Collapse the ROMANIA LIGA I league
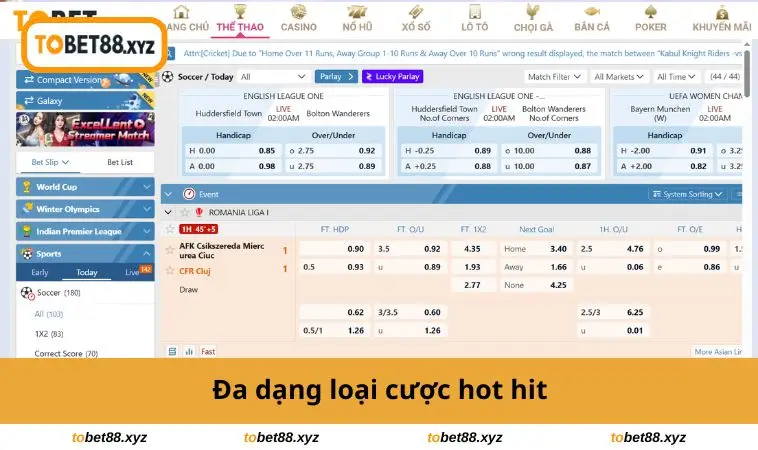Image resolution: width=758 pixels, height=450 pixels. [168, 212]
